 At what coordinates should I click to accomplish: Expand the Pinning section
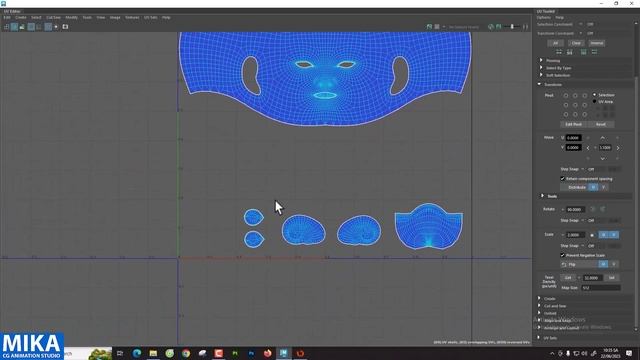tap(542, 60)
